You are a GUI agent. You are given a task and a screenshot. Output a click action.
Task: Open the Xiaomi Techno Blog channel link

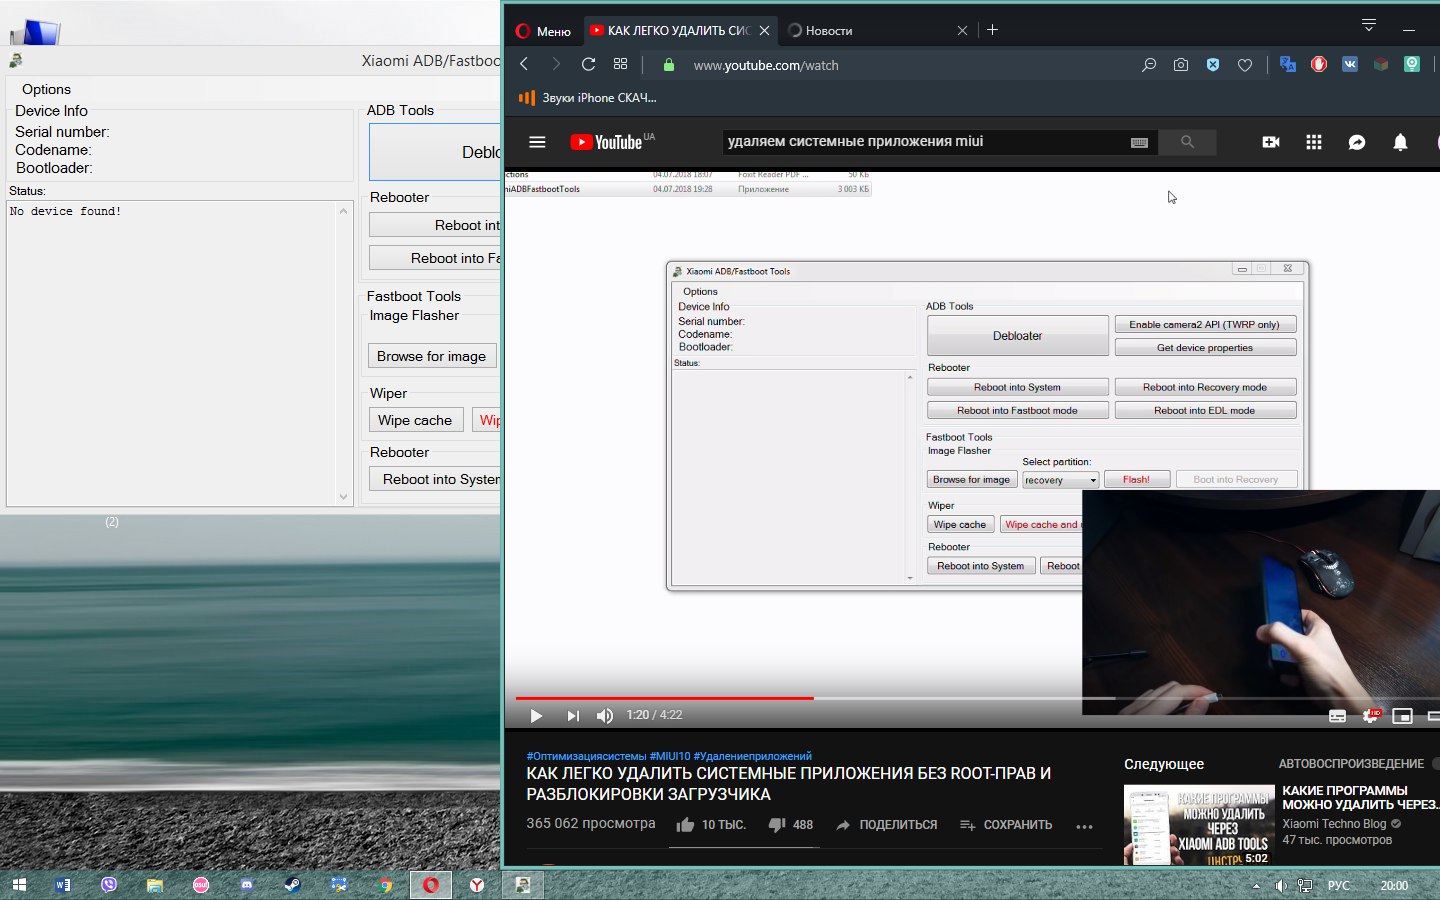[x=1334, y=824]
